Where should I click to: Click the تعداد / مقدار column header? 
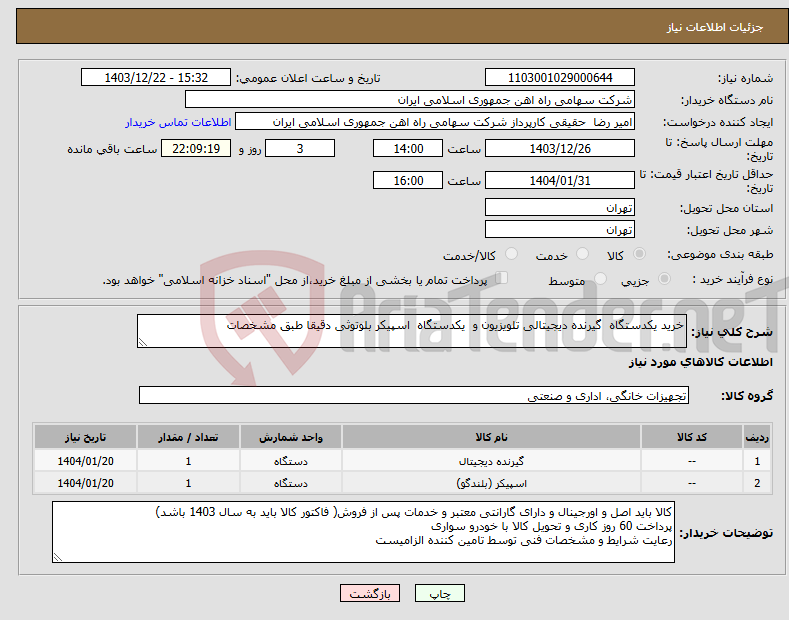(x=188, y=437)
